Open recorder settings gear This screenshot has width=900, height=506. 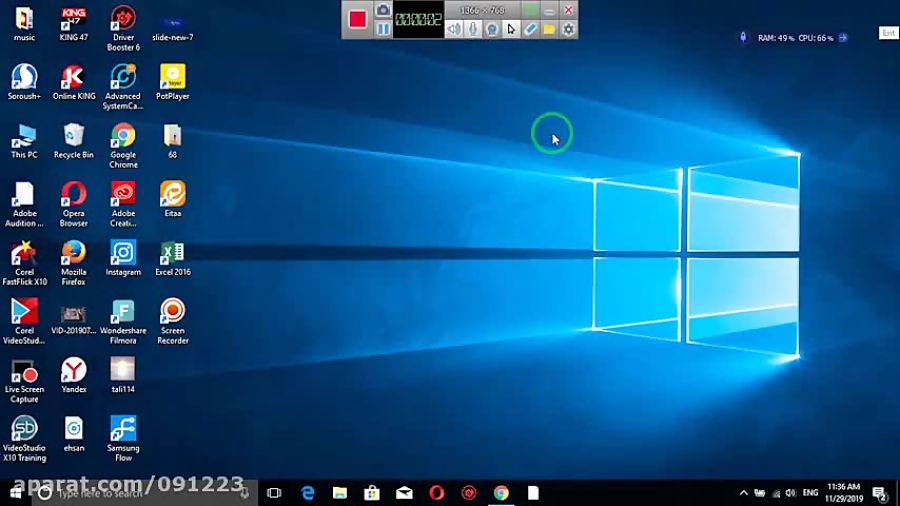click(568, 29)
